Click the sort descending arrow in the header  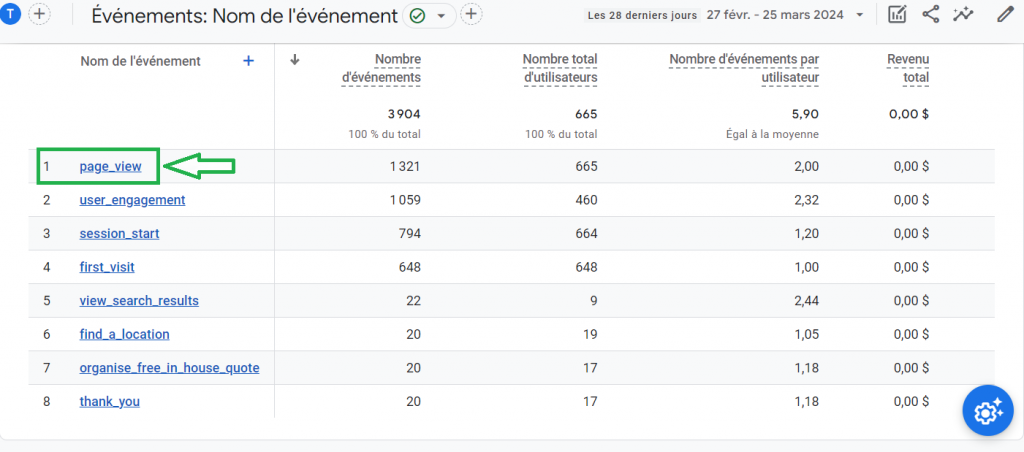click(x=295, y=59)
